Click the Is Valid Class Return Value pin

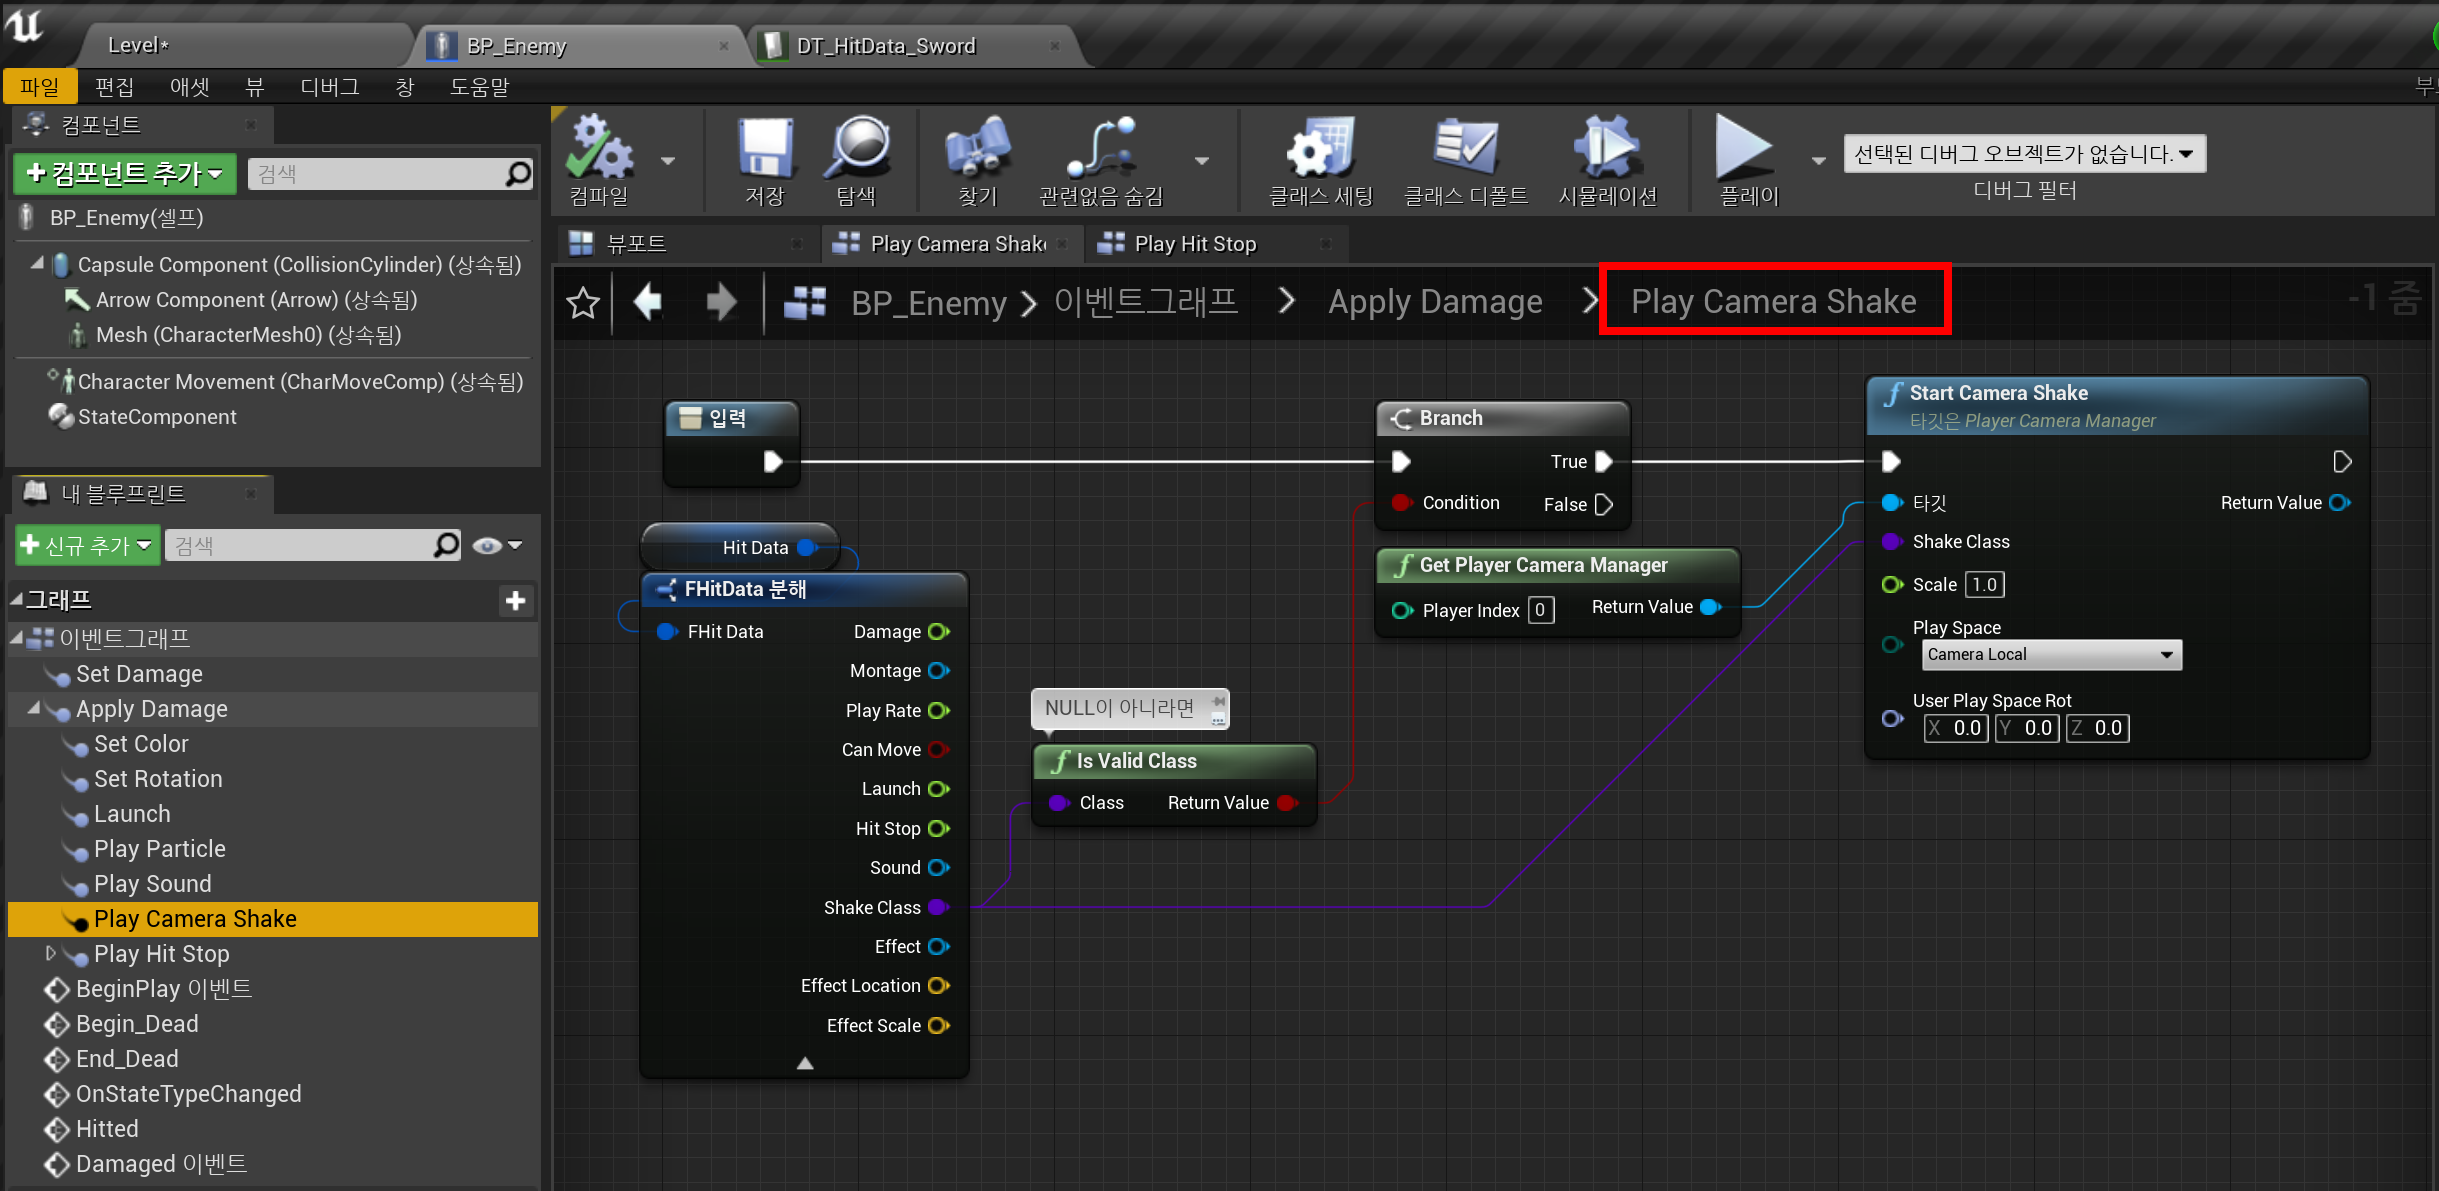1287,803
